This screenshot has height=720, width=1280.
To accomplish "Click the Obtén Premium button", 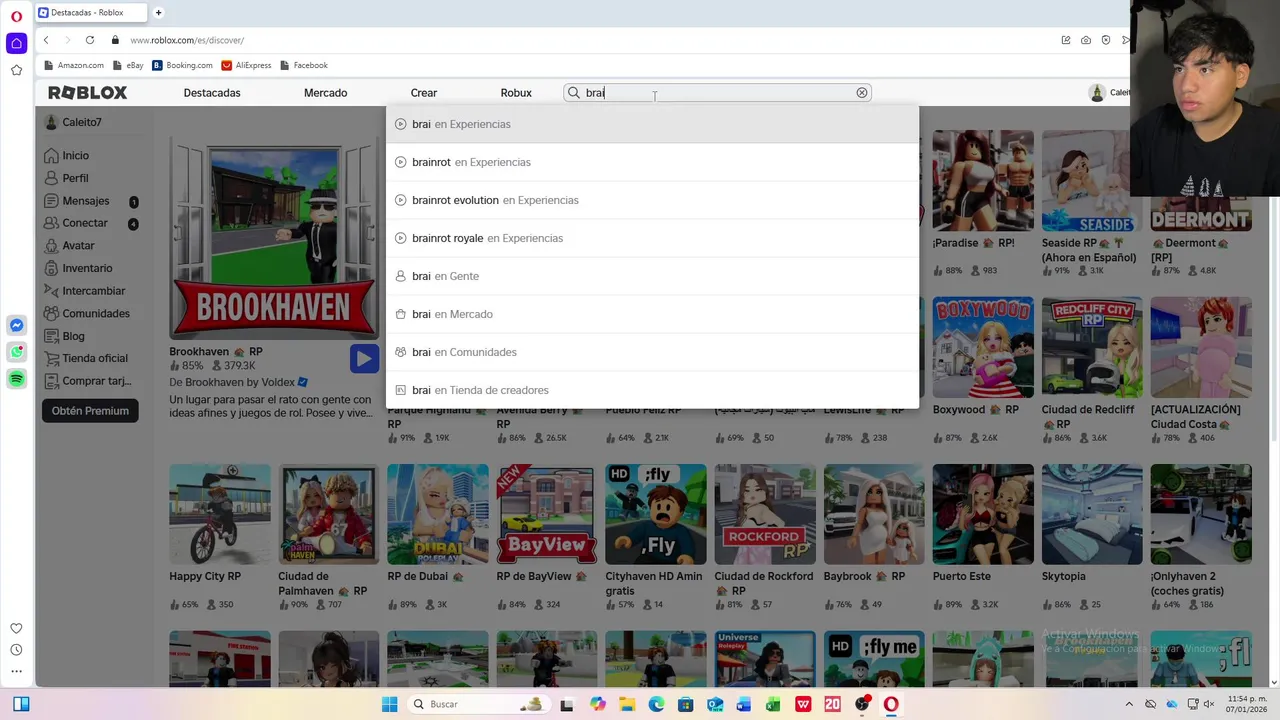I will click(90, 411).
